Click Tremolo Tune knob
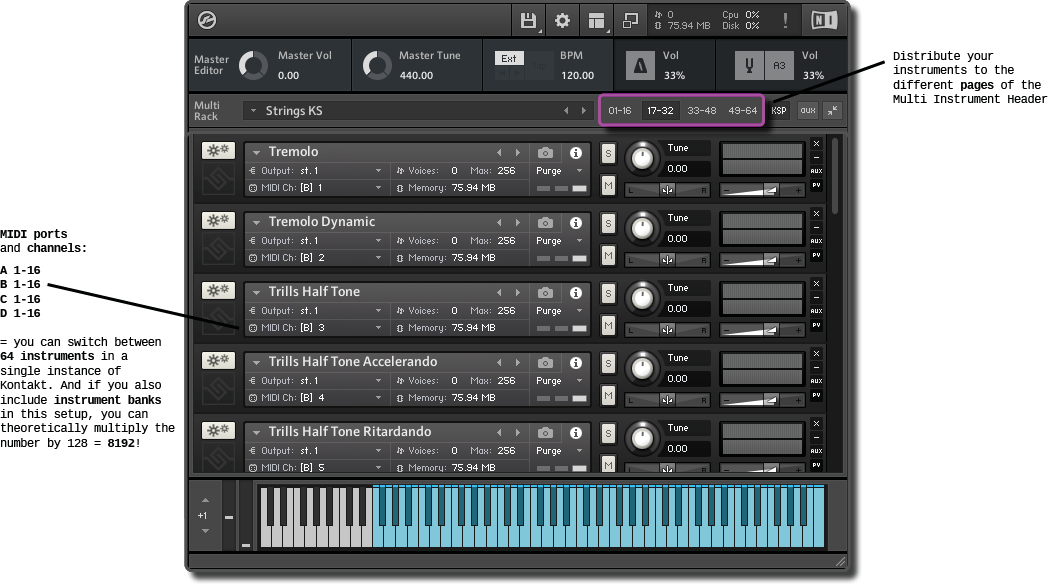 (x=642, y=158)
